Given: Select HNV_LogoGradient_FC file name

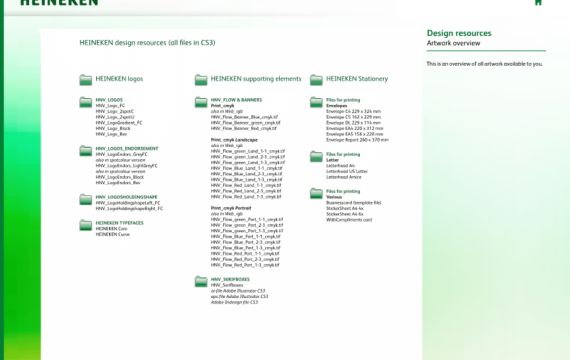Looking at the screenshot, I should (x=119, y=123).
